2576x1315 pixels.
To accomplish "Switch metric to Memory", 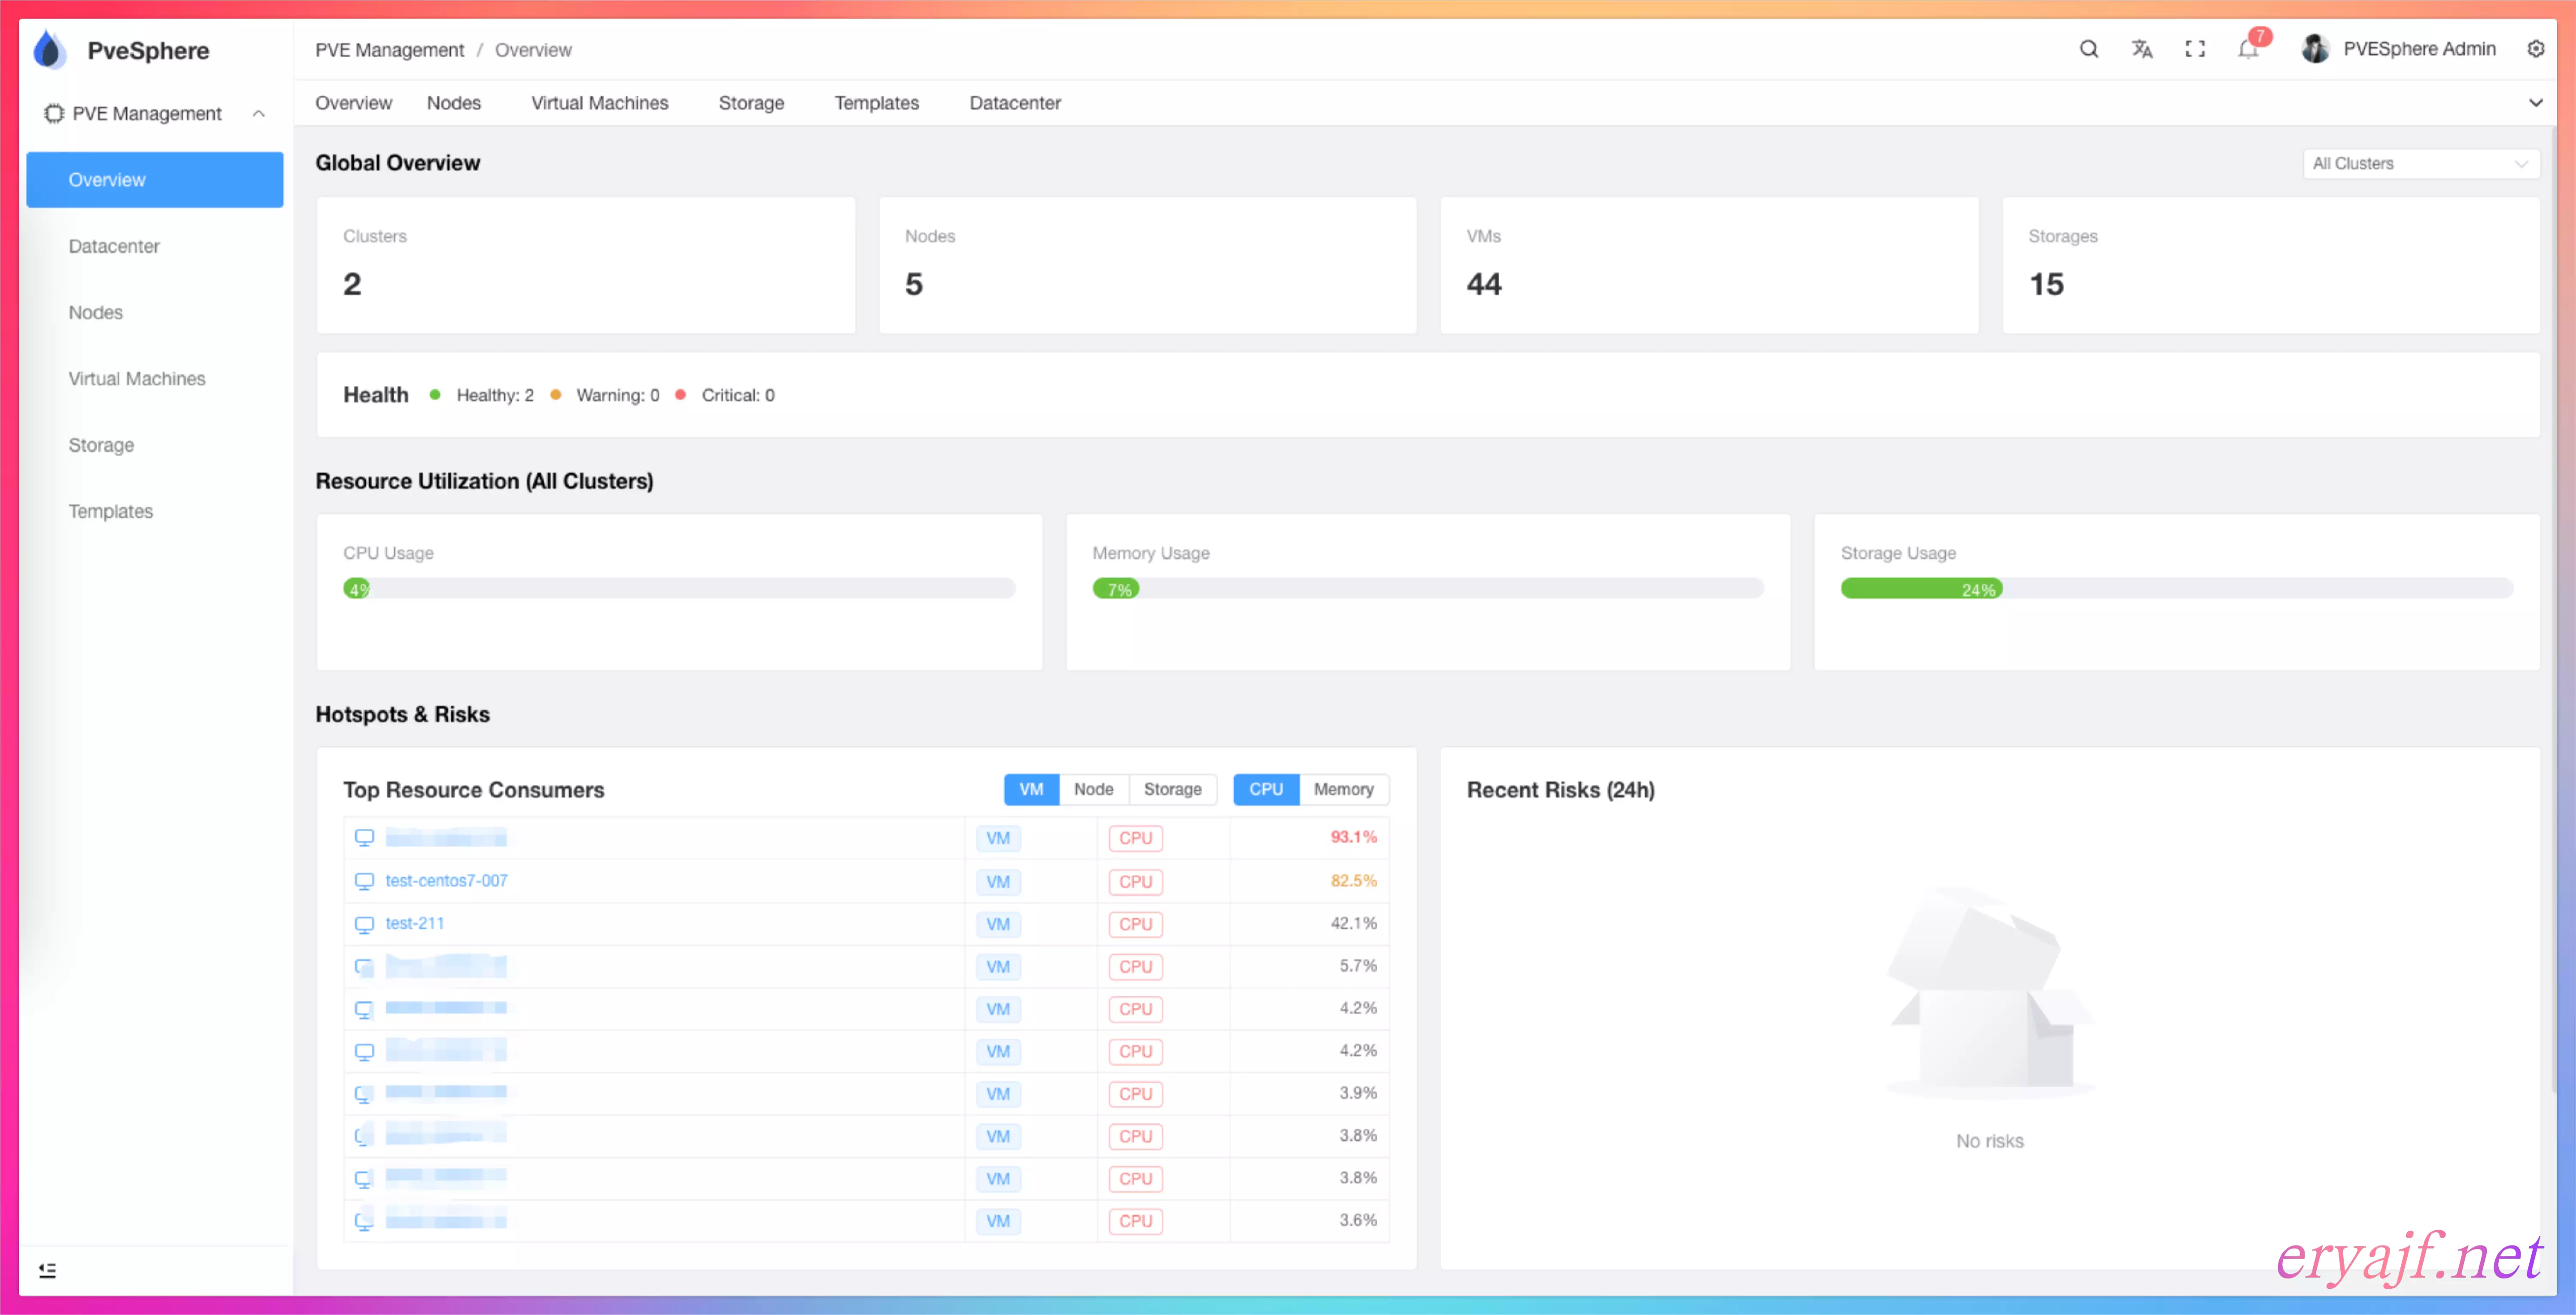I will click(x=1343, y=789).
